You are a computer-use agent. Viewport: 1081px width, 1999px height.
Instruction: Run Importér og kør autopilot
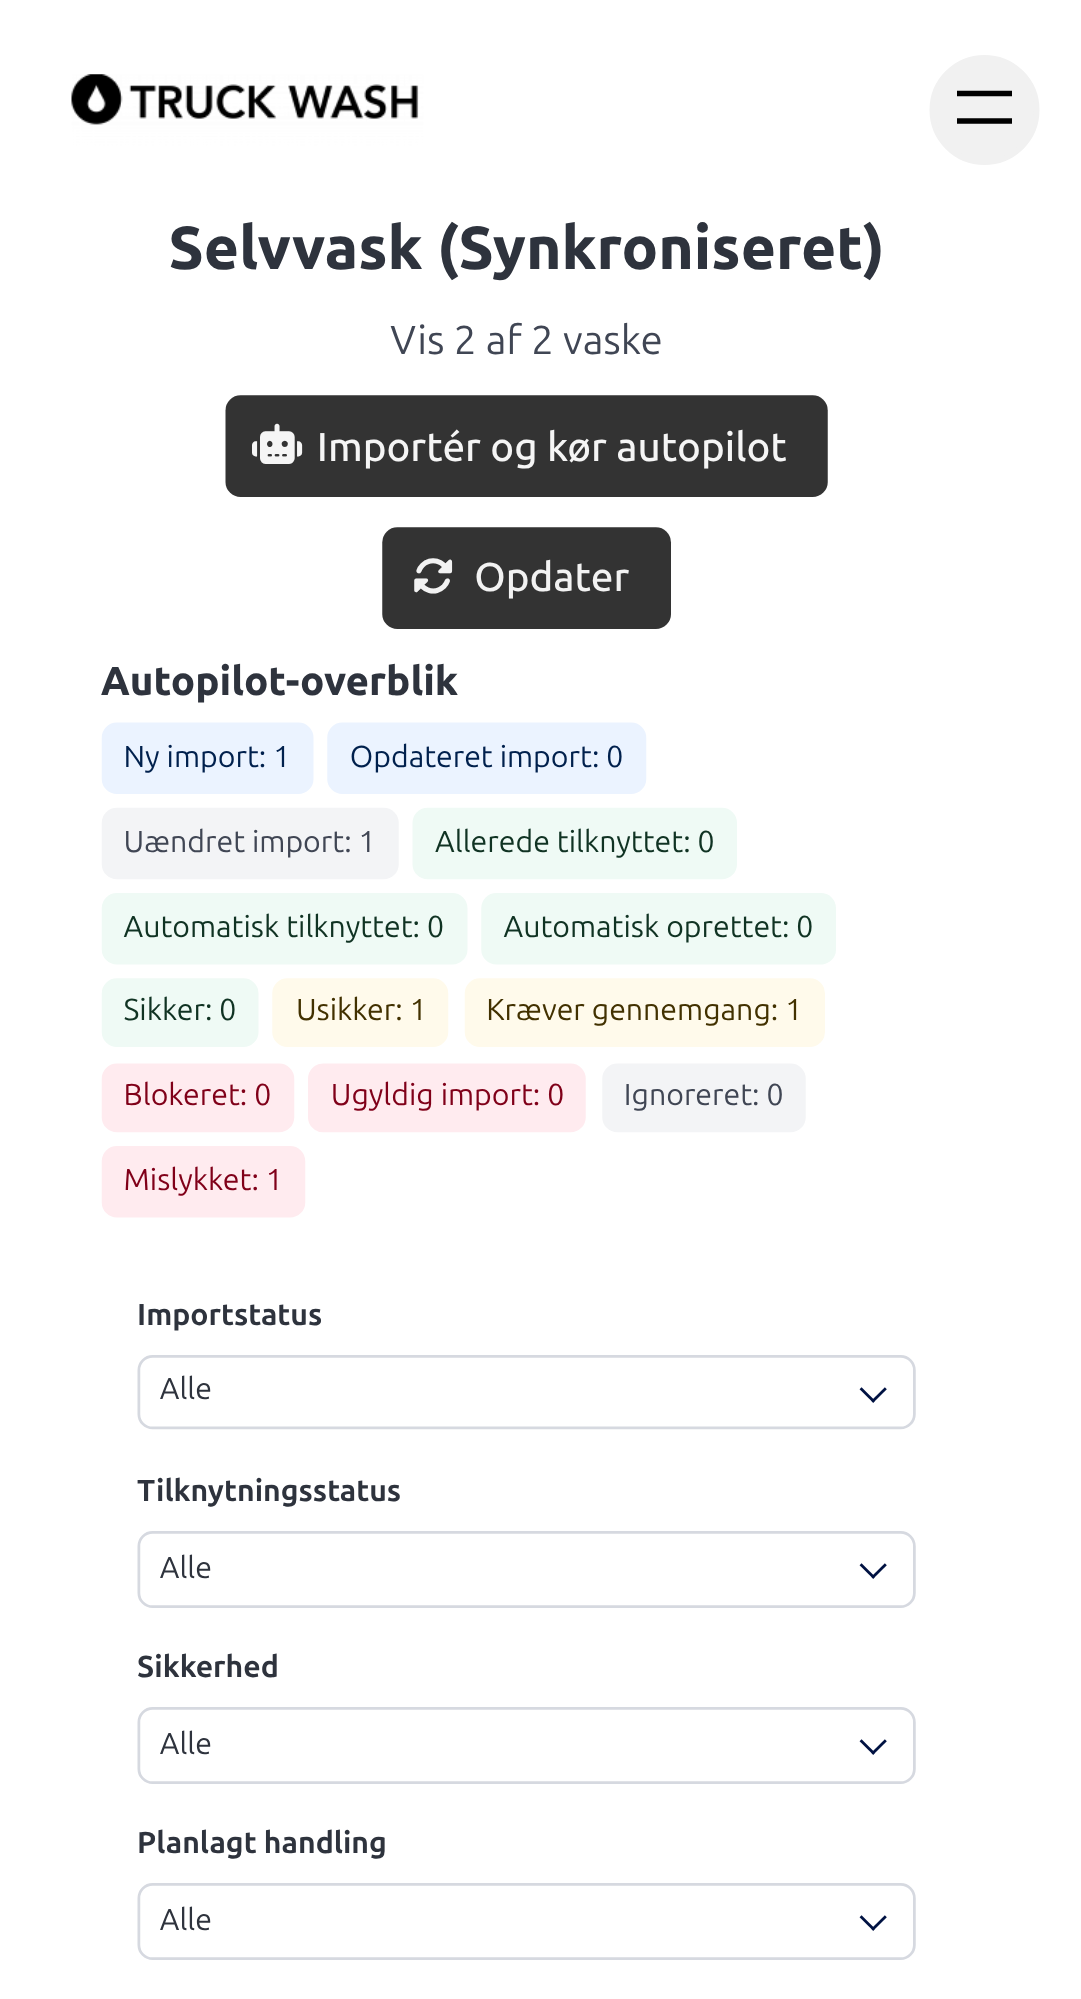point(526,446)
